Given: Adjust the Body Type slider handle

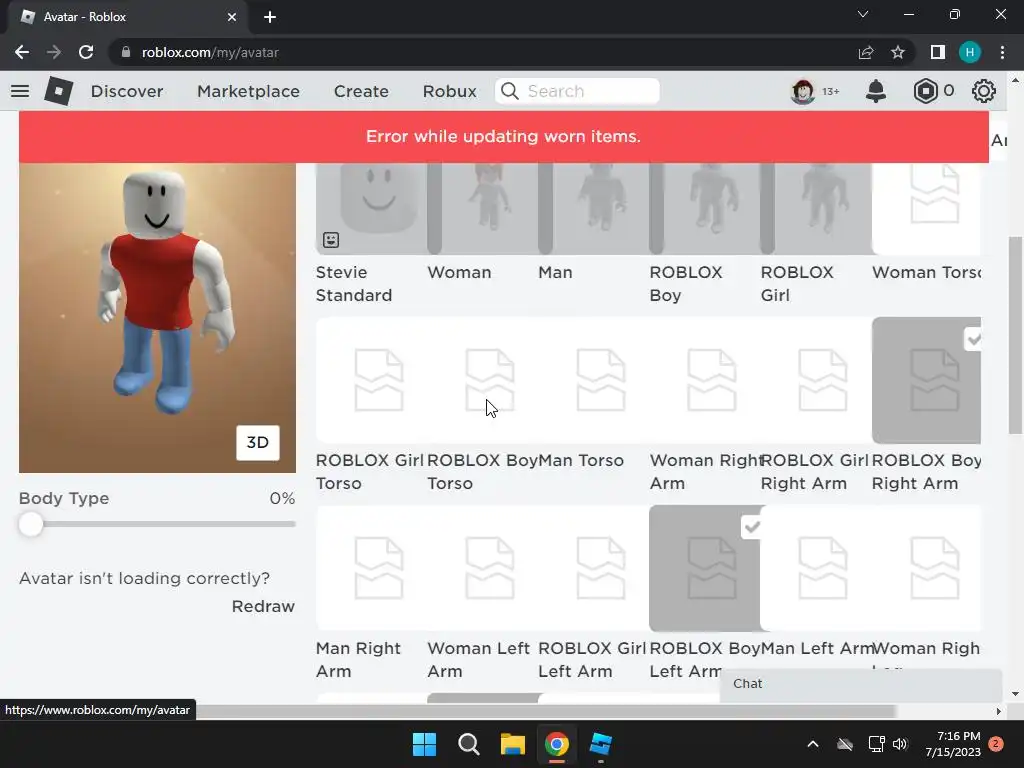Looking at the screenshot, I should pyautogui.click(x=30, y=524).
